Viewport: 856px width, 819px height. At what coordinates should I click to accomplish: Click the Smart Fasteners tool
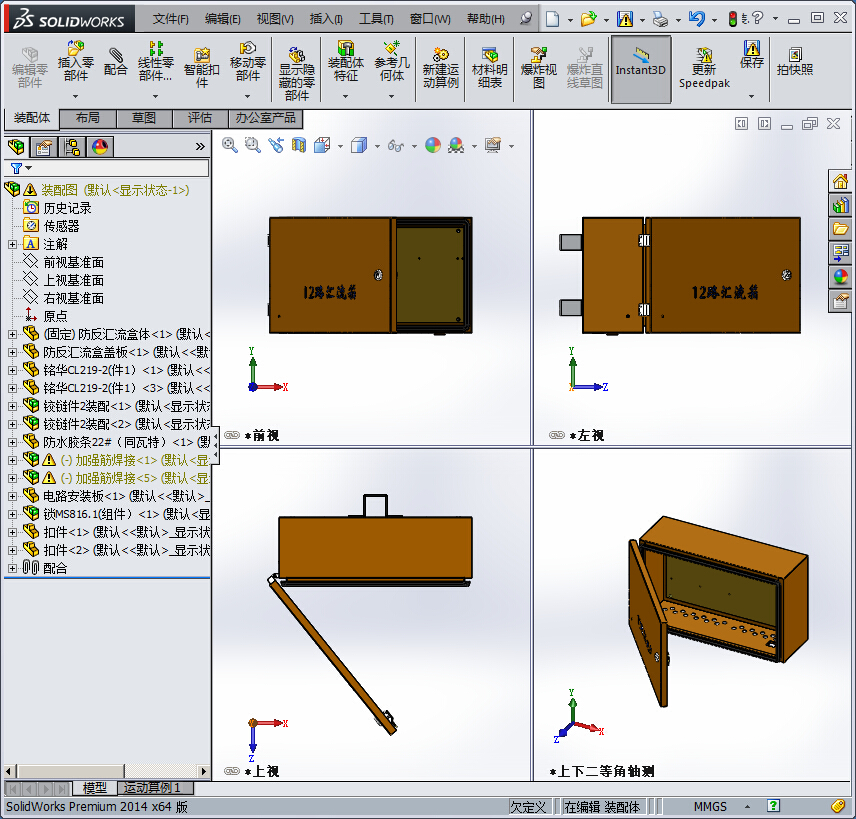[201, 68]
